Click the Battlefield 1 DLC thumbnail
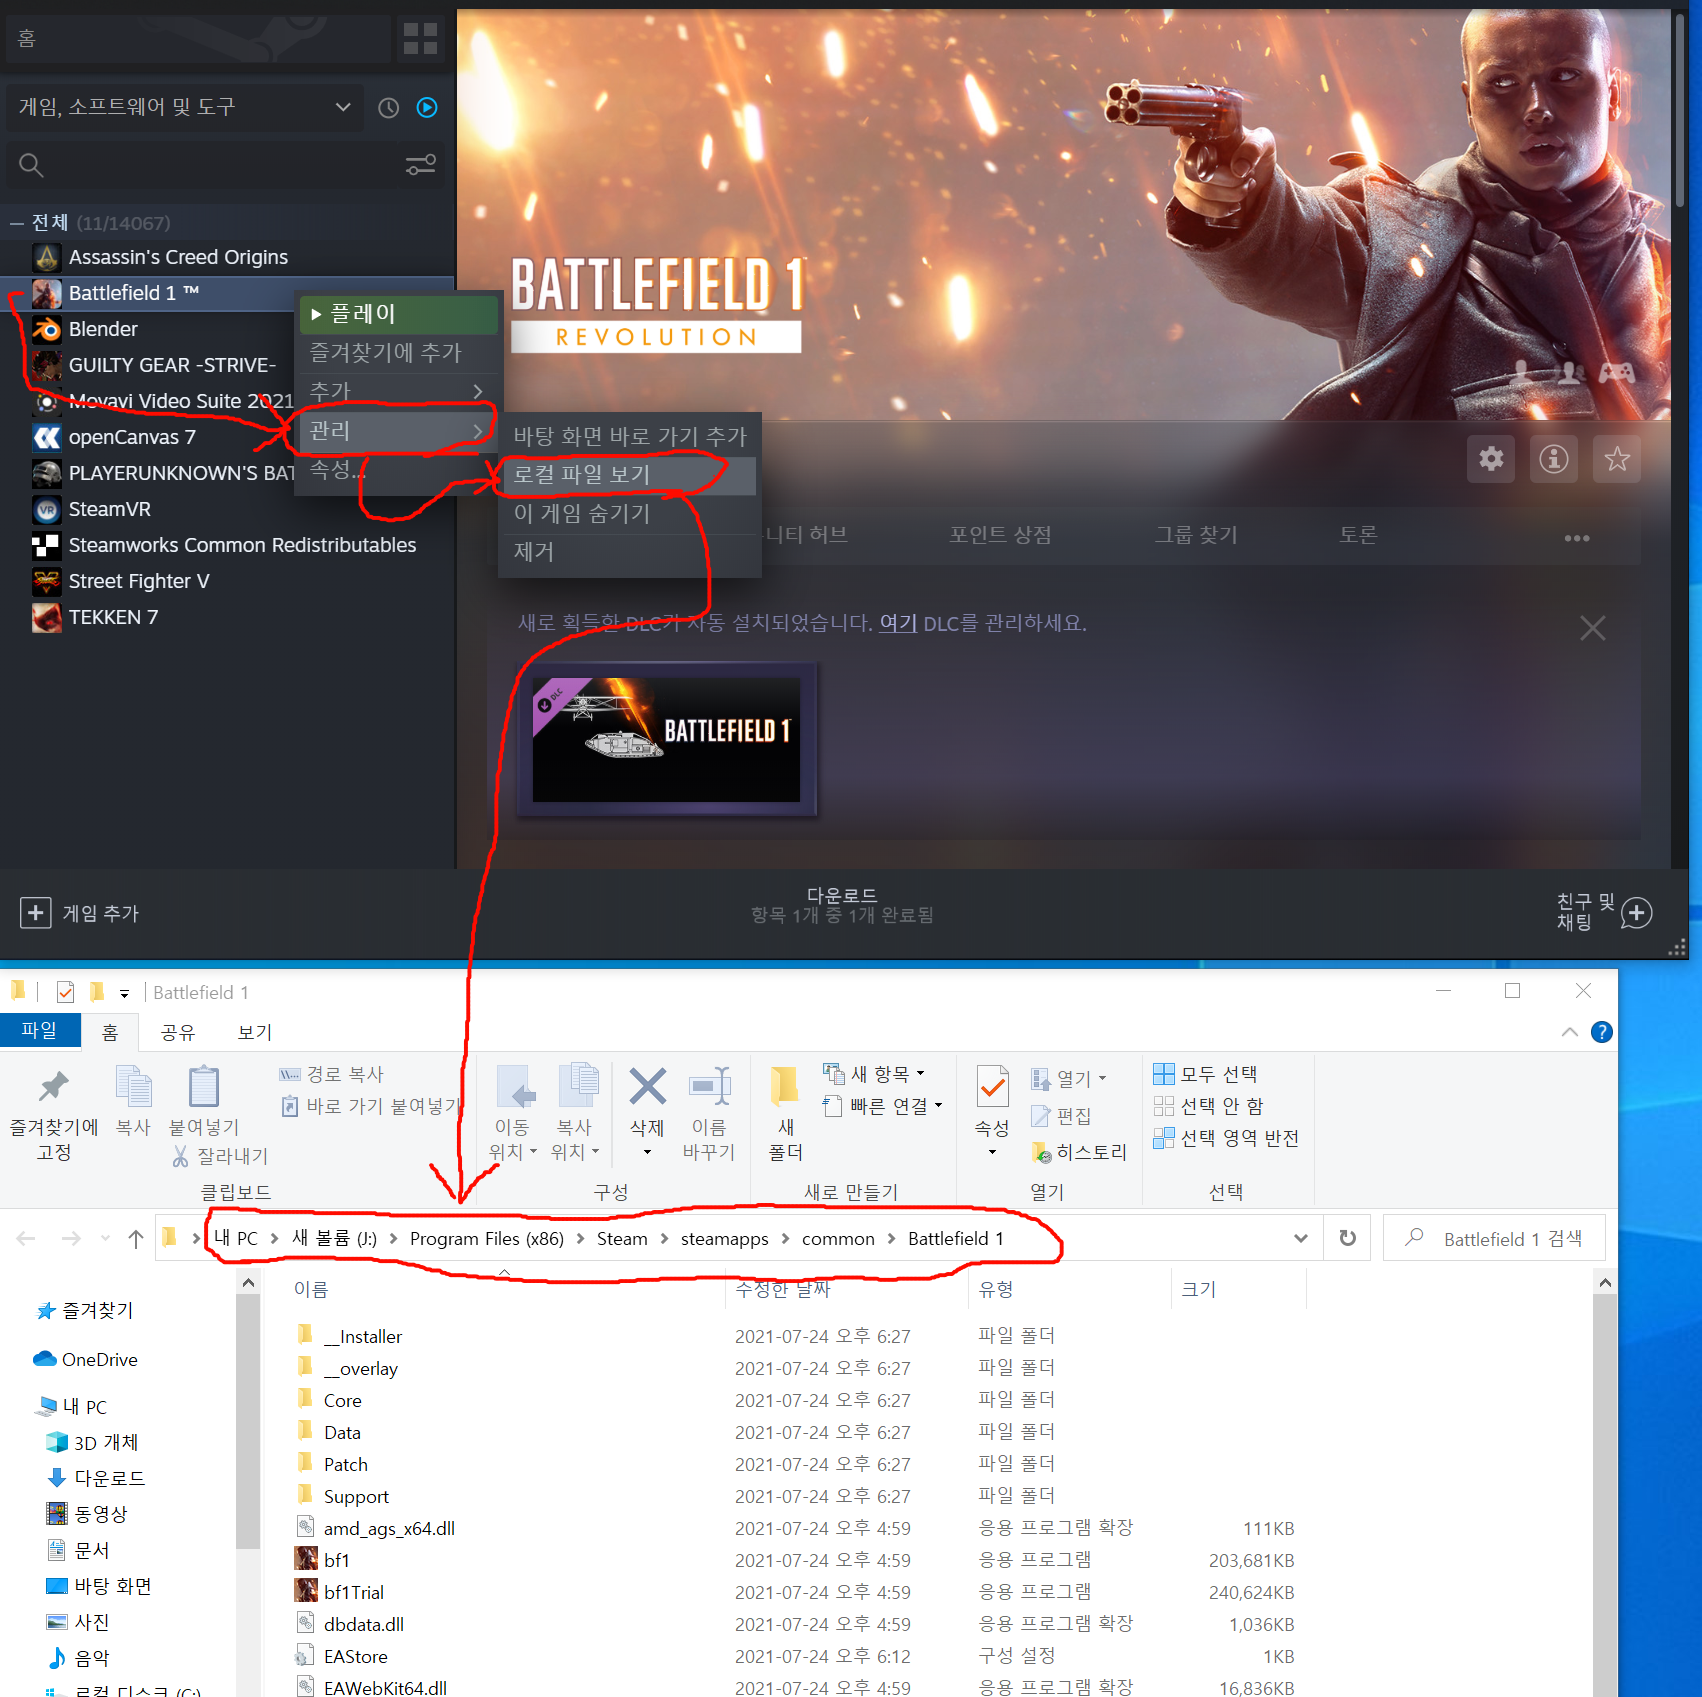This screenshot has height=1697, width=1702. pos(666,739)
